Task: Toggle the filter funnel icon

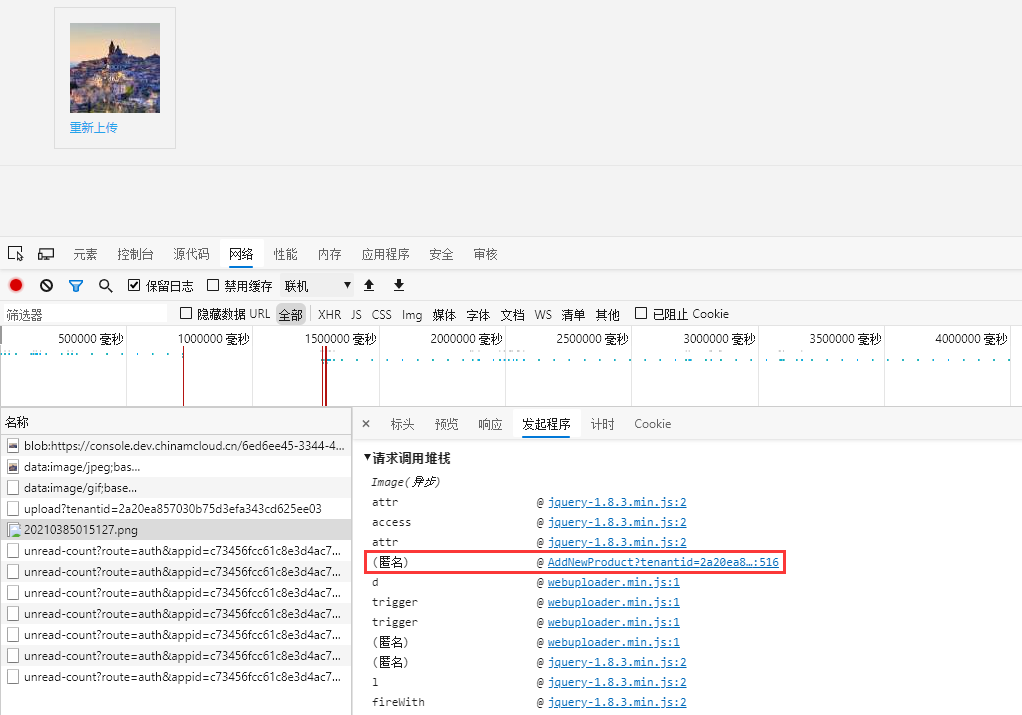Action: click(76, 285)
